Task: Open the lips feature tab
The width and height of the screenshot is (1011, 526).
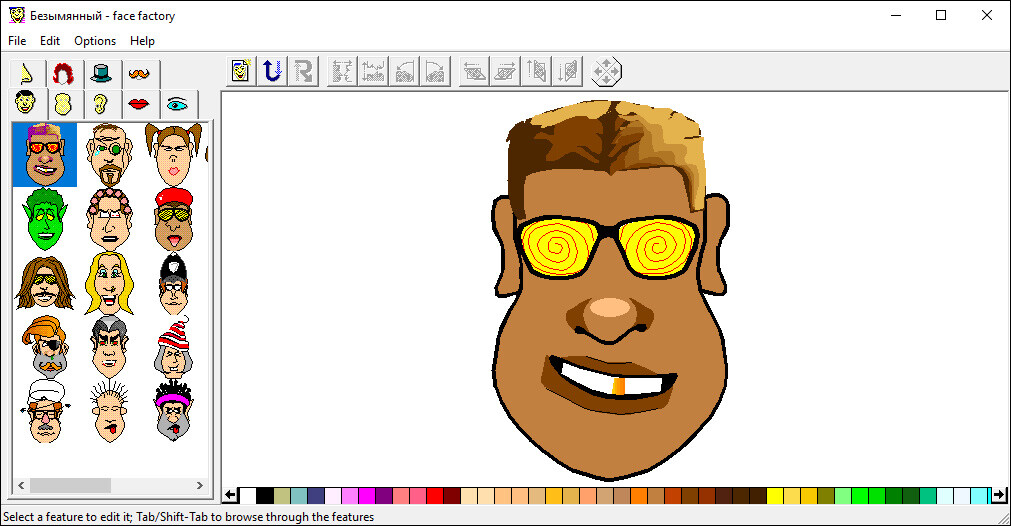Action: [139, 104]
